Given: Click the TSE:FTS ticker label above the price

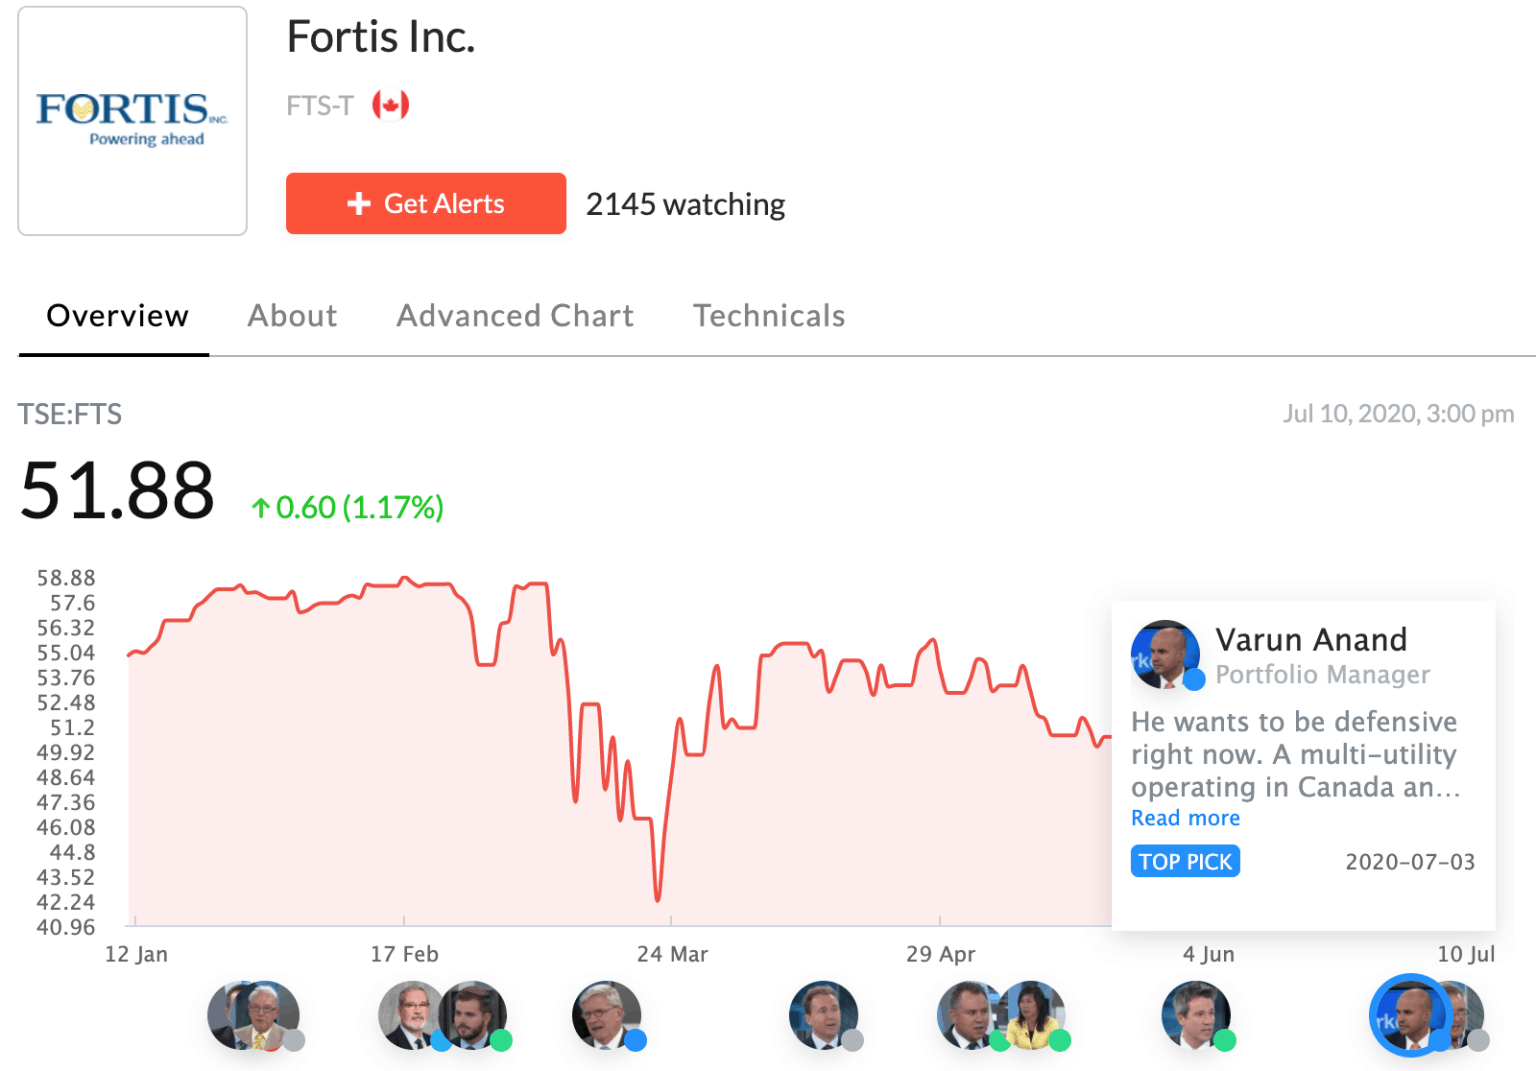Looking at the screenshot, I should coord(69,413).
